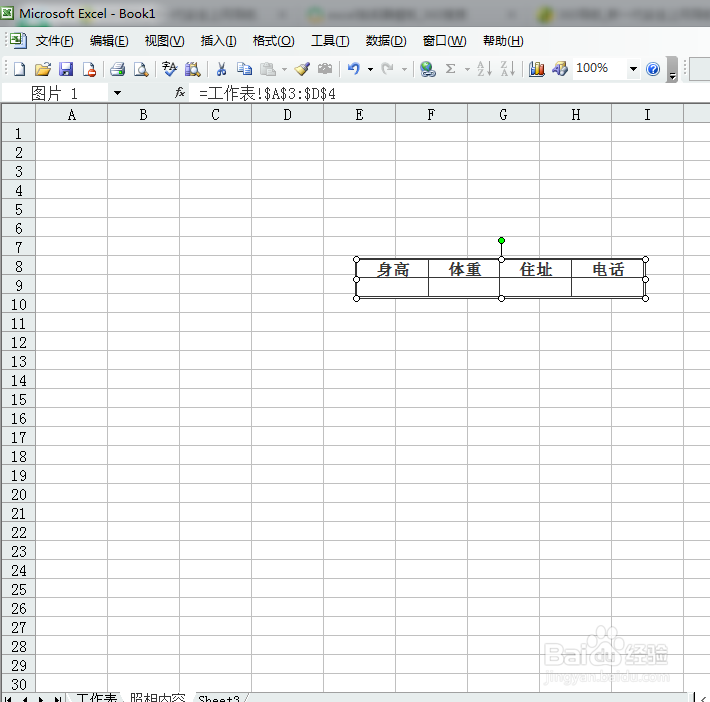The height and width of the screenshot is (702, 710).
Task: Open the 插入(I) menu
Action: click(218, 41)
